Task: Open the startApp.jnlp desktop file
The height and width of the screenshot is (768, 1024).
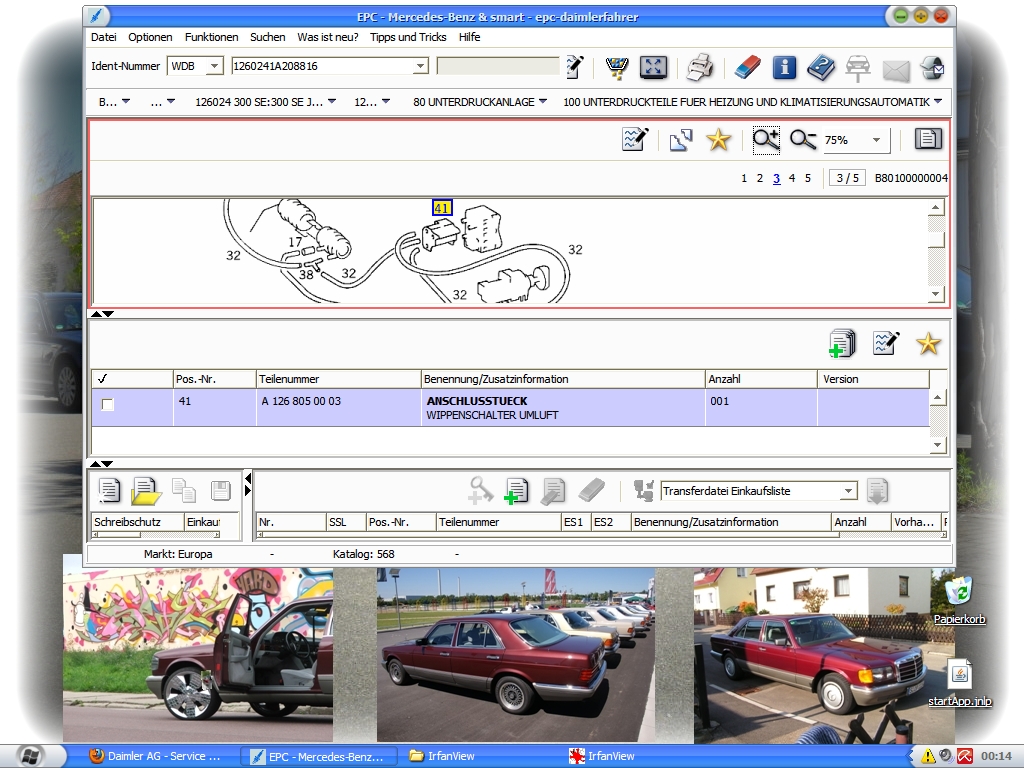Action: click(x=959, y=683)
